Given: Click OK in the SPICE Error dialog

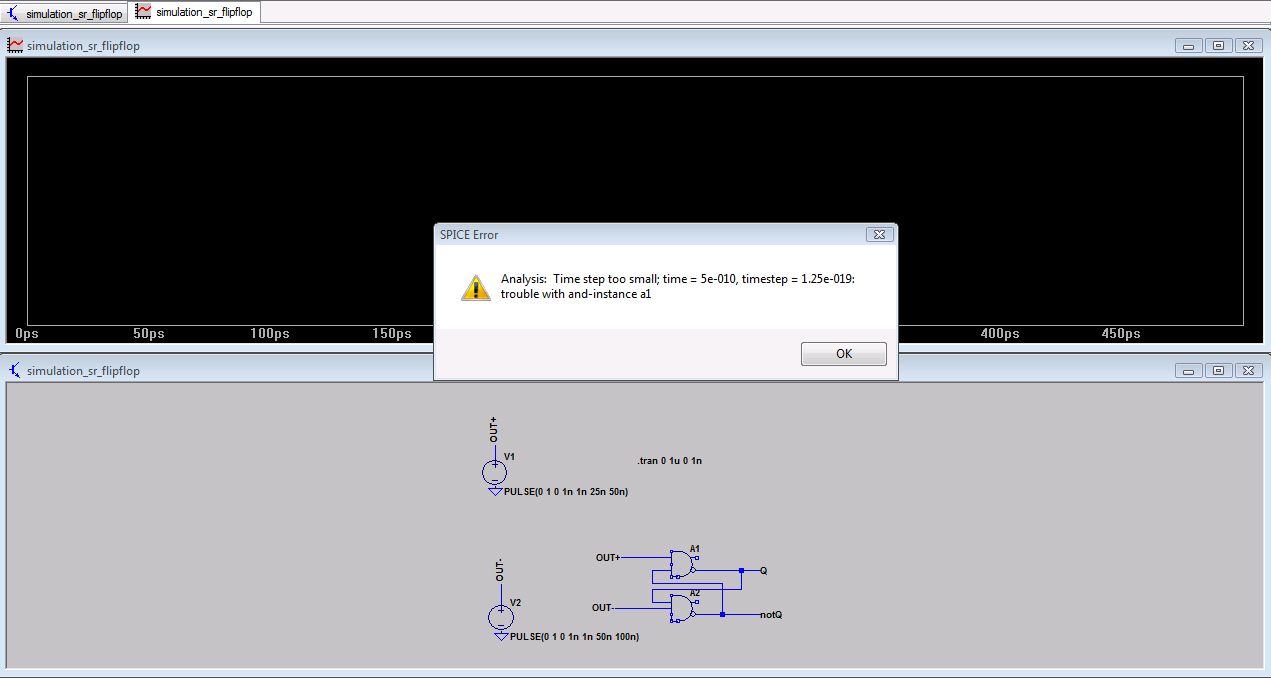Looking at the screenshot, I should (x=843, y=354).
